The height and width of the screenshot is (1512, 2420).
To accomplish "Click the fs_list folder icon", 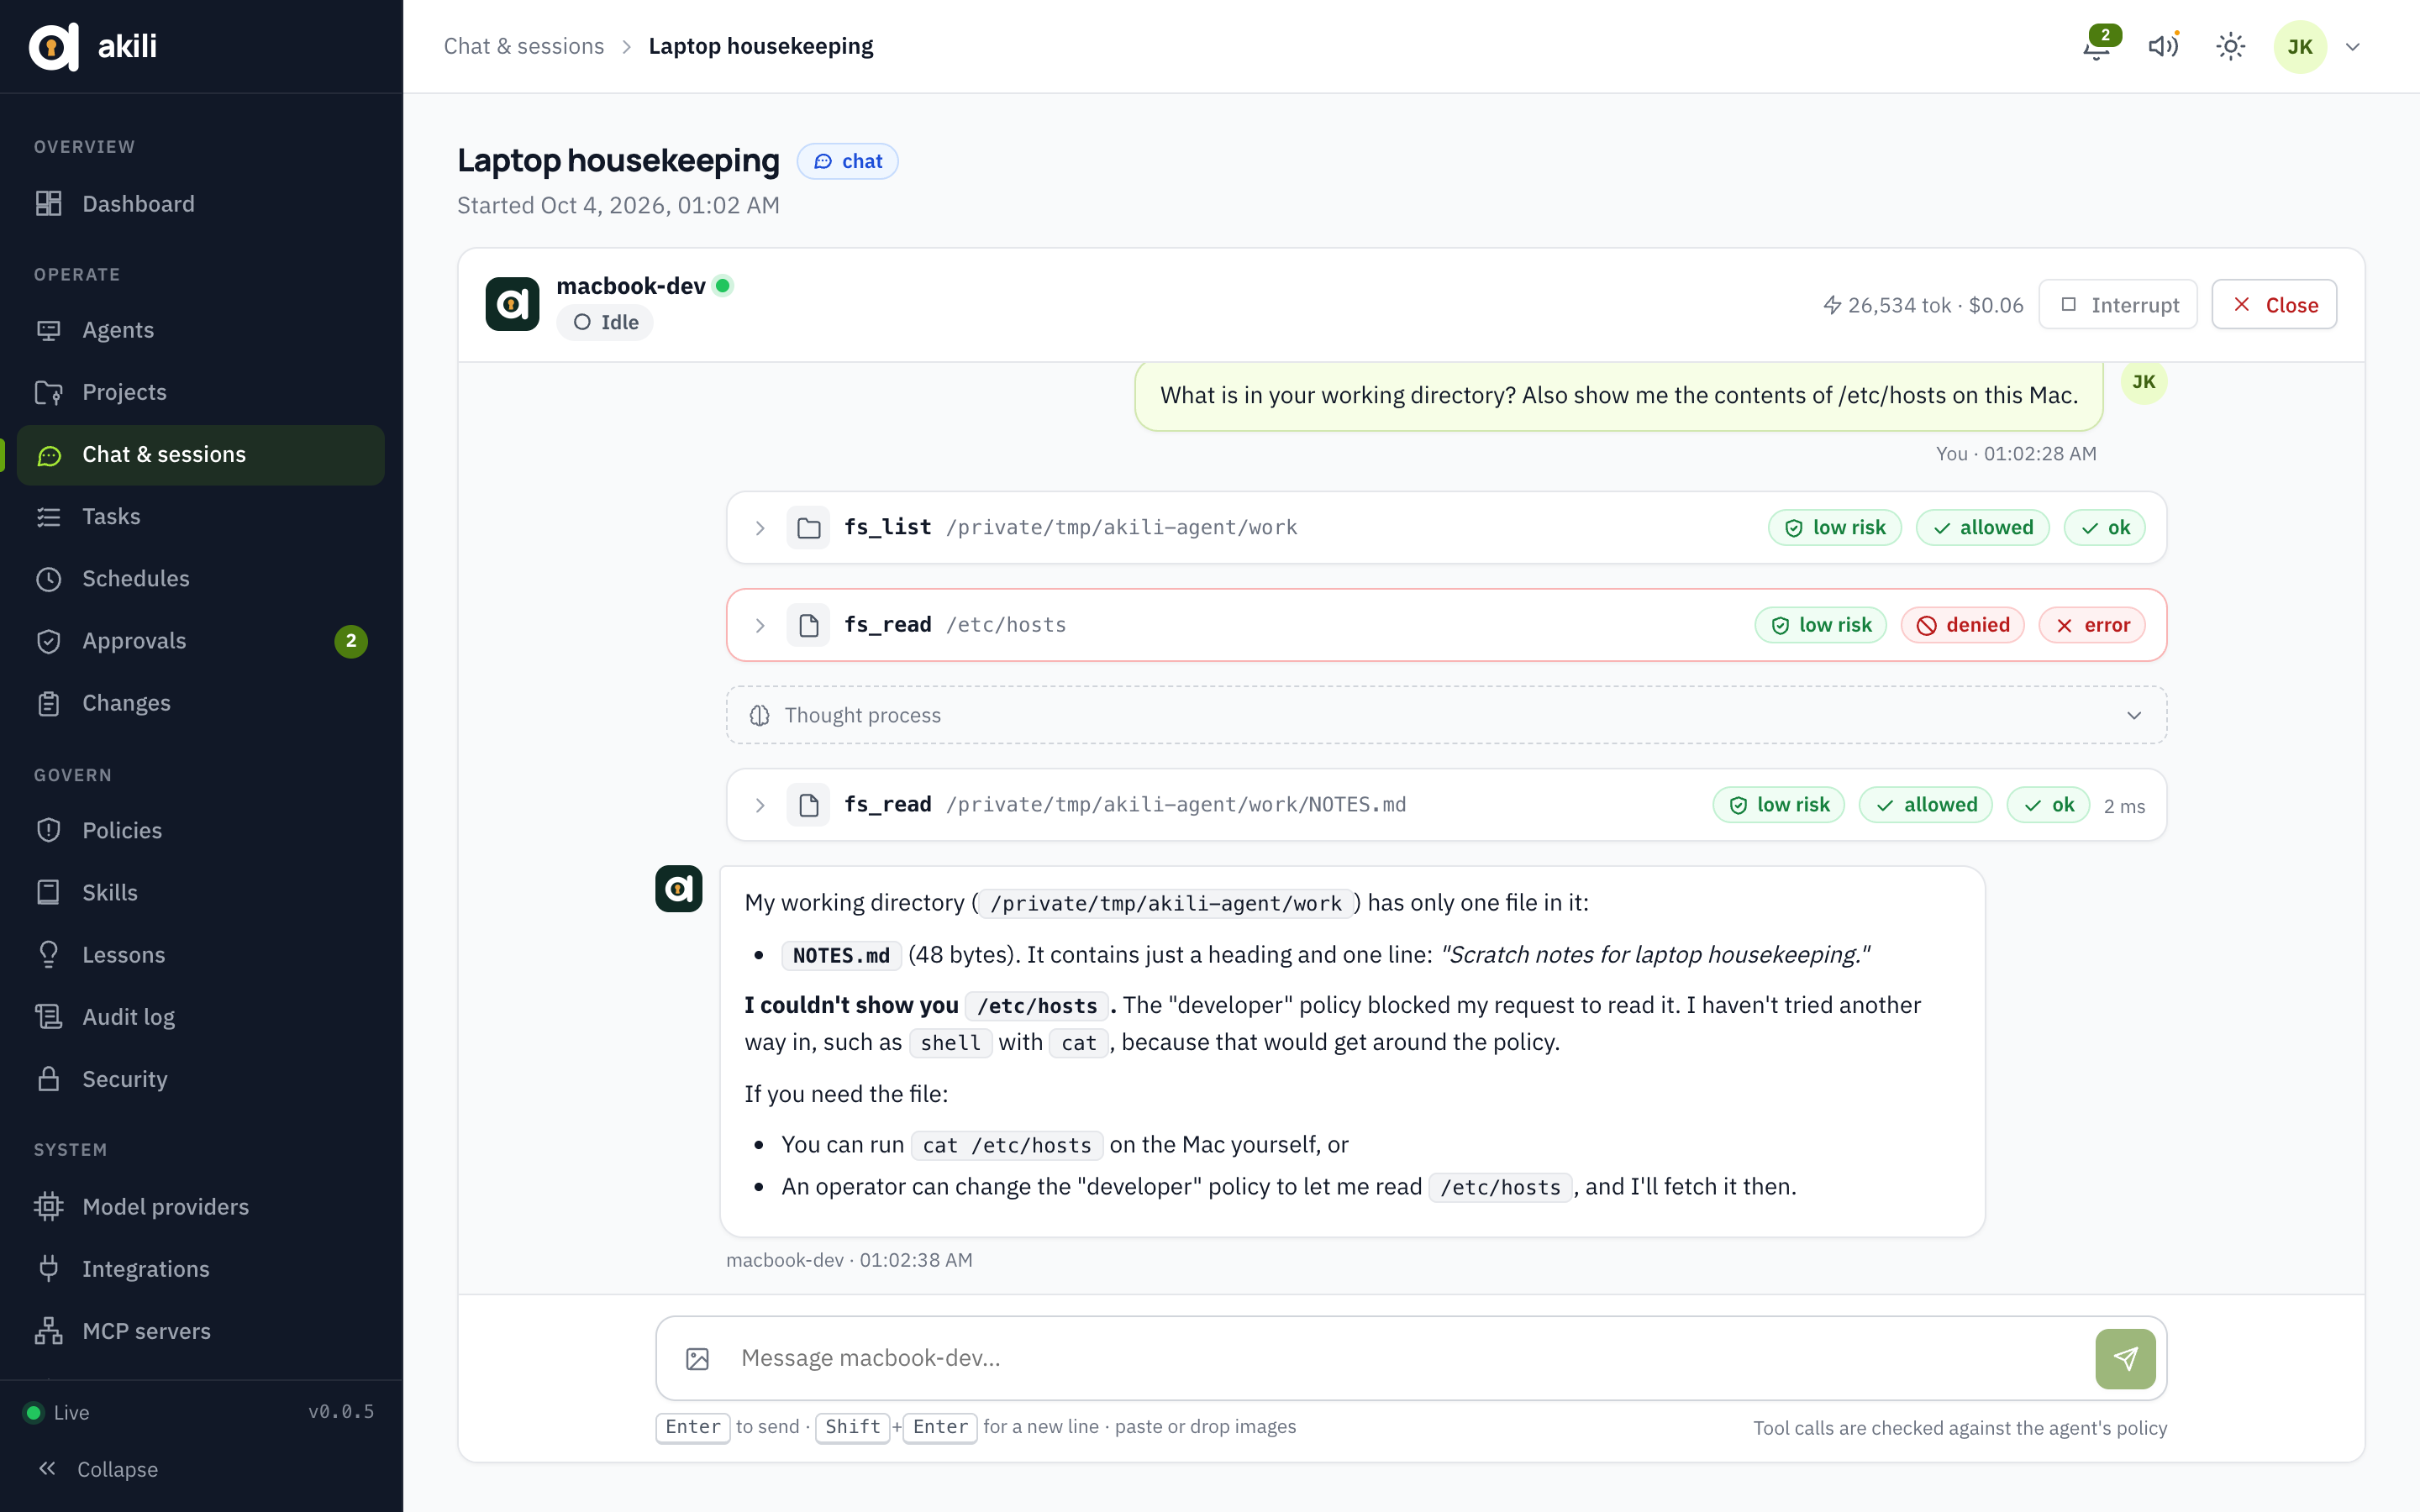I will click(x=808, y=528).
